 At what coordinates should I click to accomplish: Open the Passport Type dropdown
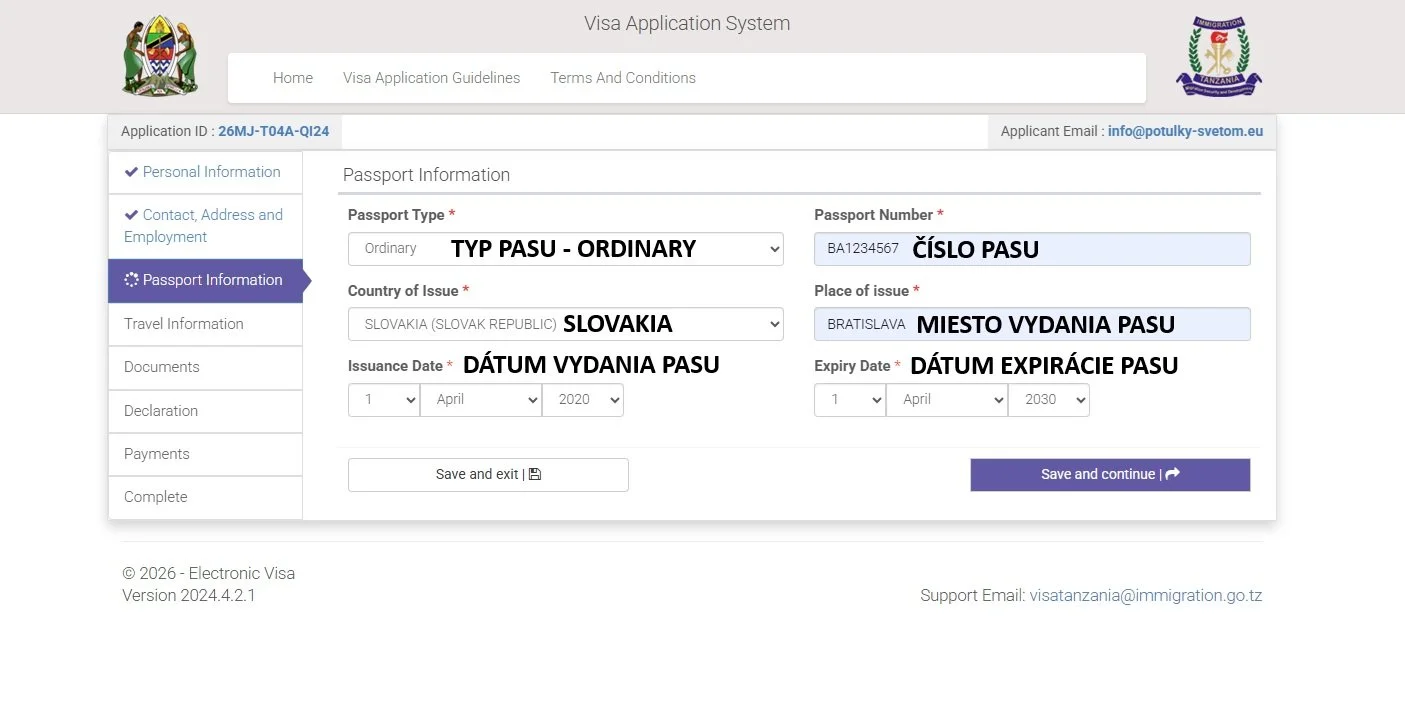566,249
